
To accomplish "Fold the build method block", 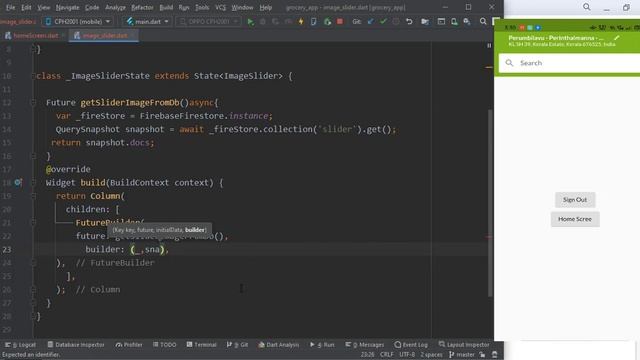I will point(34,183).
